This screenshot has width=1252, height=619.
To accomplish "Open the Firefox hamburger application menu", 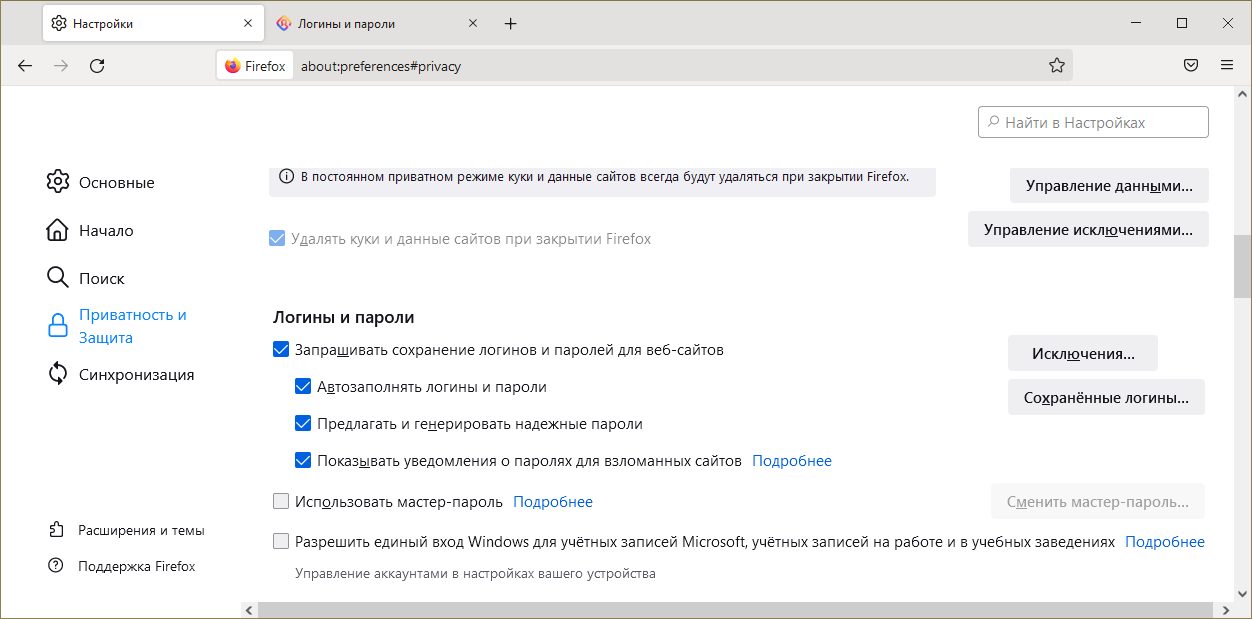I will (x=1227, y=66).
